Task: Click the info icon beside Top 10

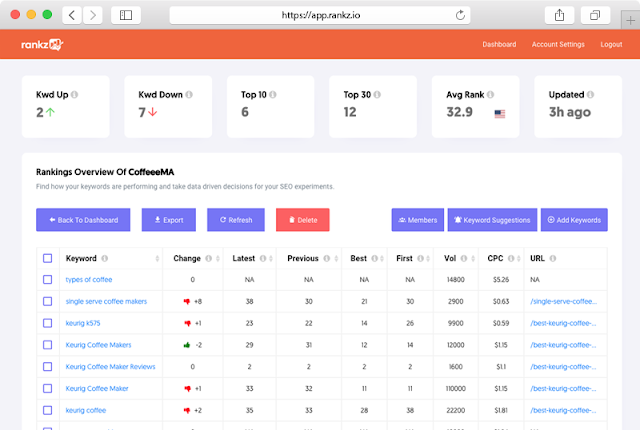Action: [x=273, y=95]
